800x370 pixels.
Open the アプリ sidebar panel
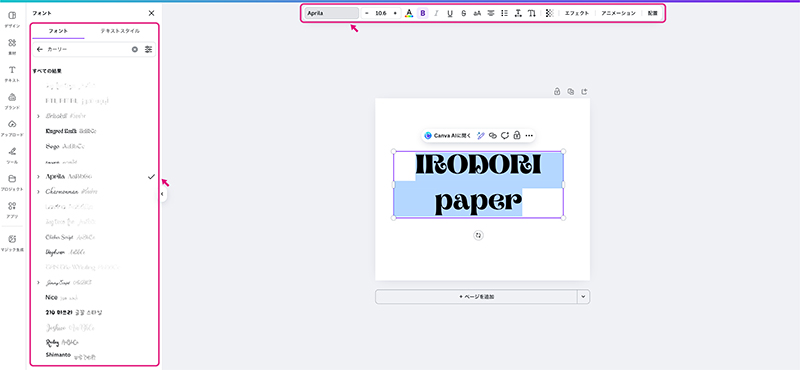pos(12,209)
